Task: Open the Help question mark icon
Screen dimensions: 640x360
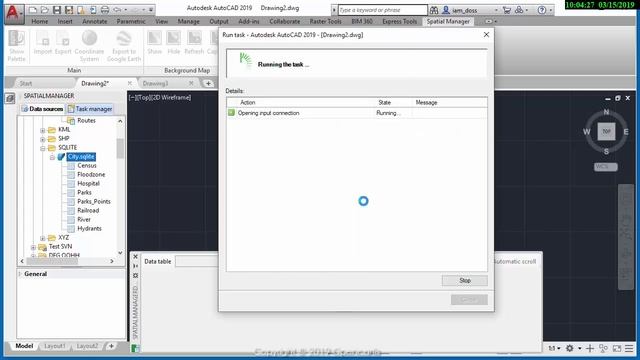Action: pos(542,10)
